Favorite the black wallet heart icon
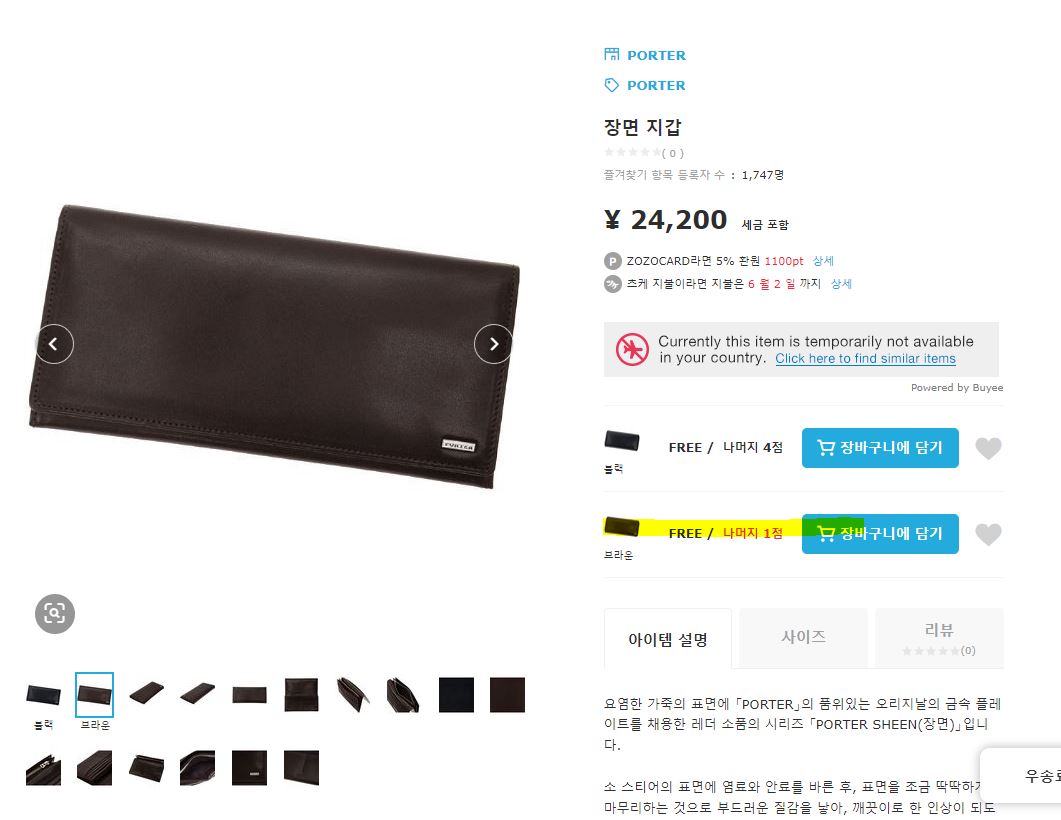 [988, 448]
